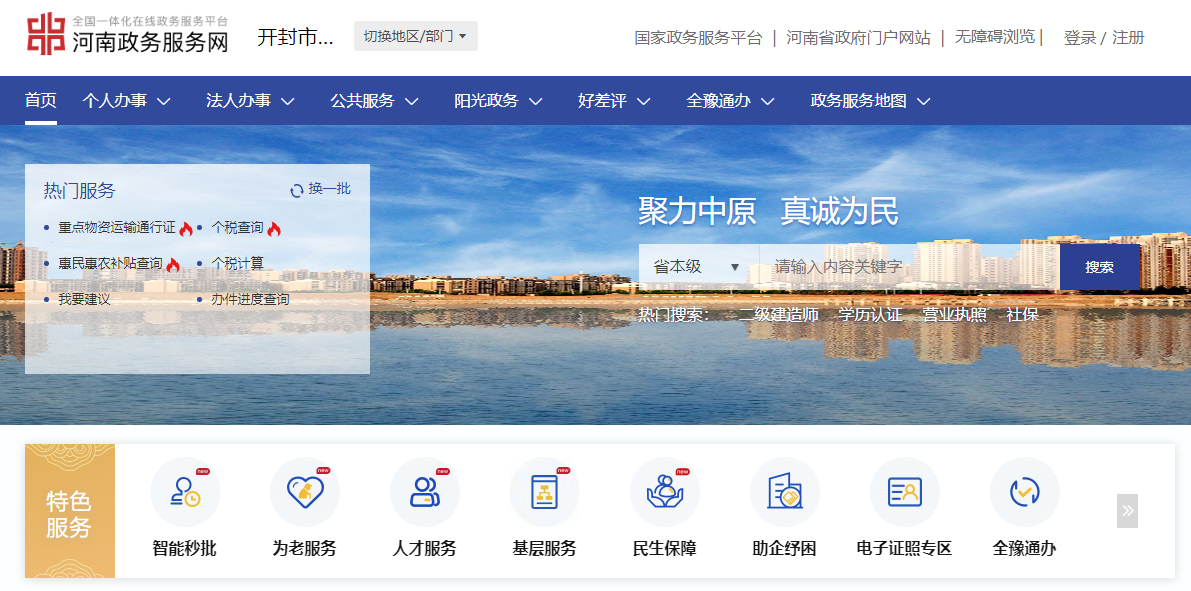
Task: Open the 个税查询 hot service link
Action: (x=238, y=228)
